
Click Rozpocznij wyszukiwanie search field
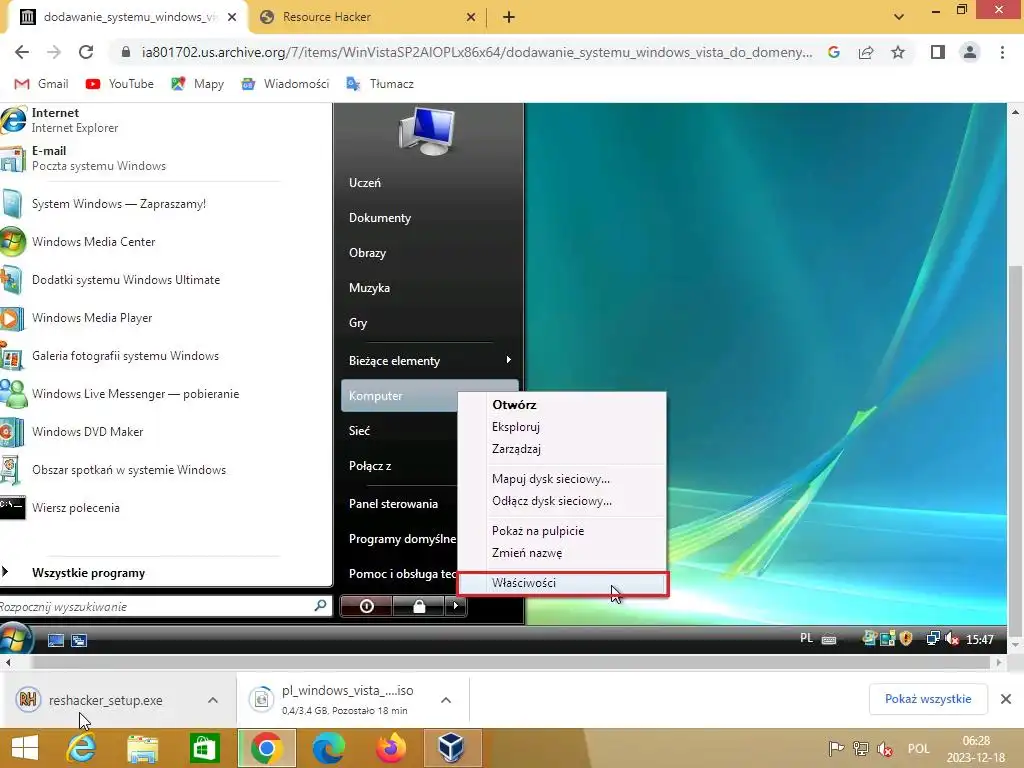tap(165, 606)
